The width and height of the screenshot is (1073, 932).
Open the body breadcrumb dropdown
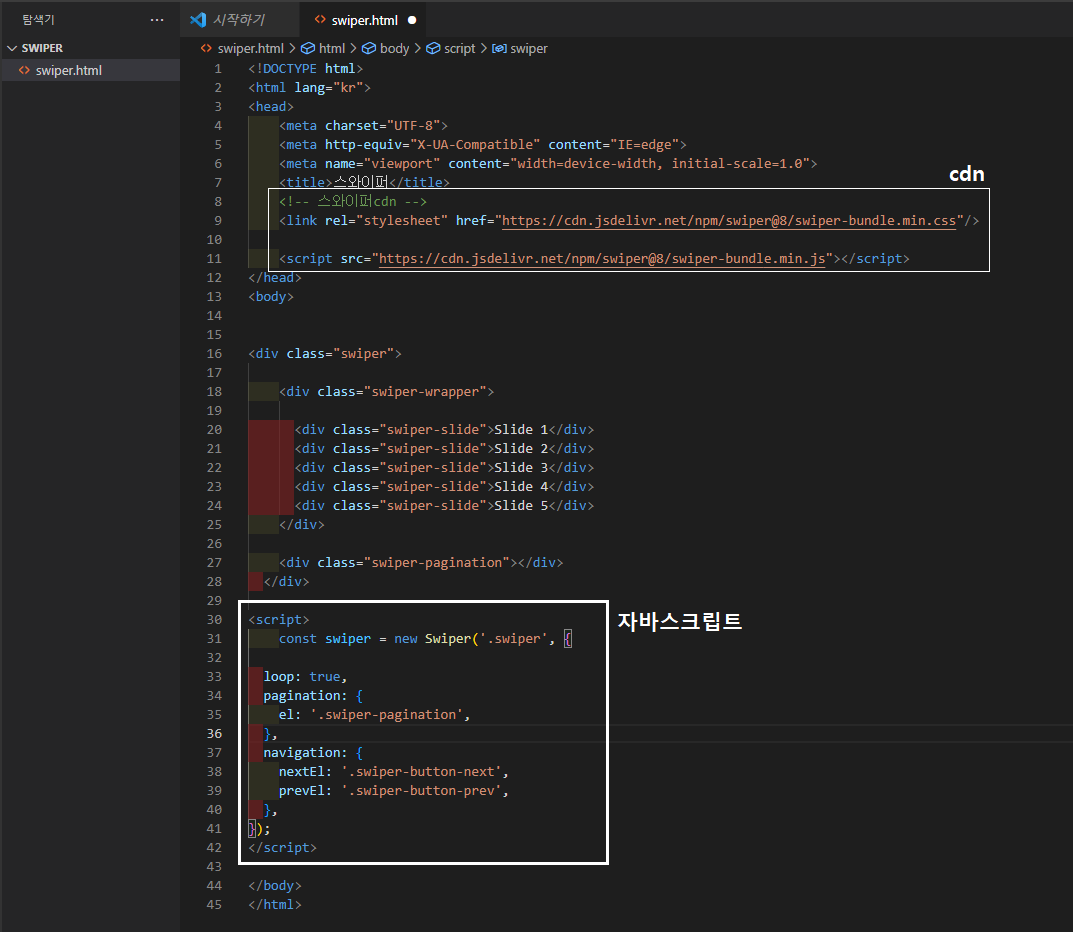click(x=394, y=48)
